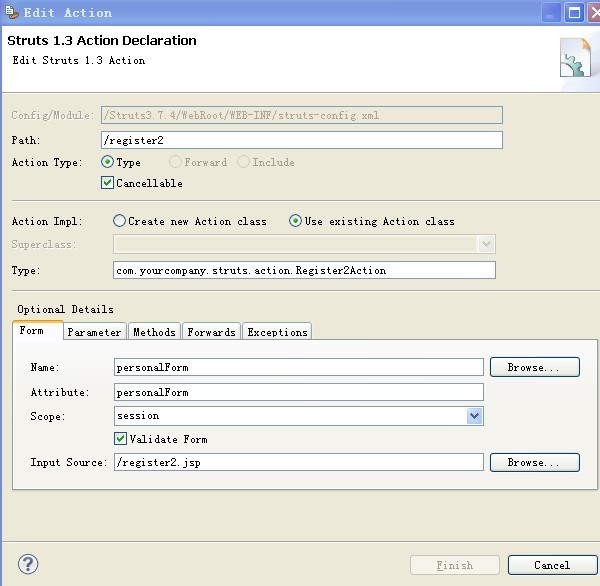
Task: Click the Path input field
Action: [x=302, y=140]
